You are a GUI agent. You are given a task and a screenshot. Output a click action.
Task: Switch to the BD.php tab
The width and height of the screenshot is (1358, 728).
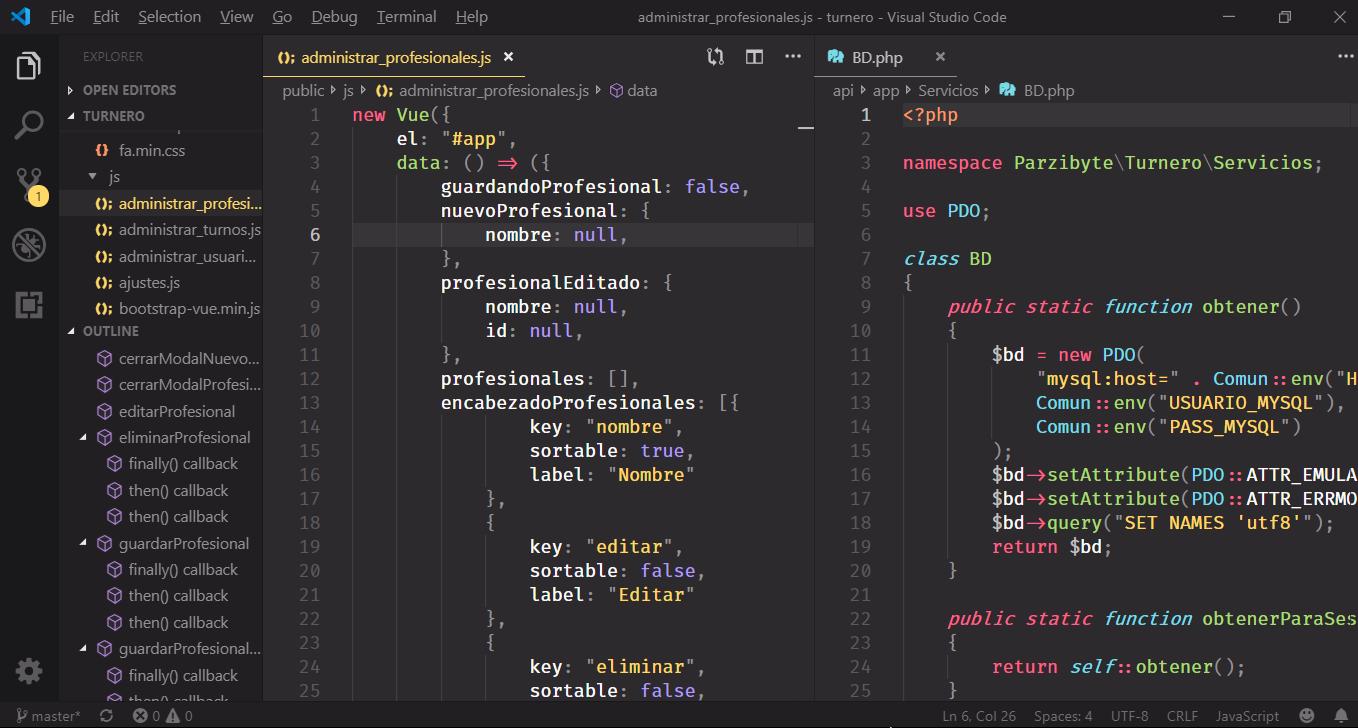coord(876,58)
